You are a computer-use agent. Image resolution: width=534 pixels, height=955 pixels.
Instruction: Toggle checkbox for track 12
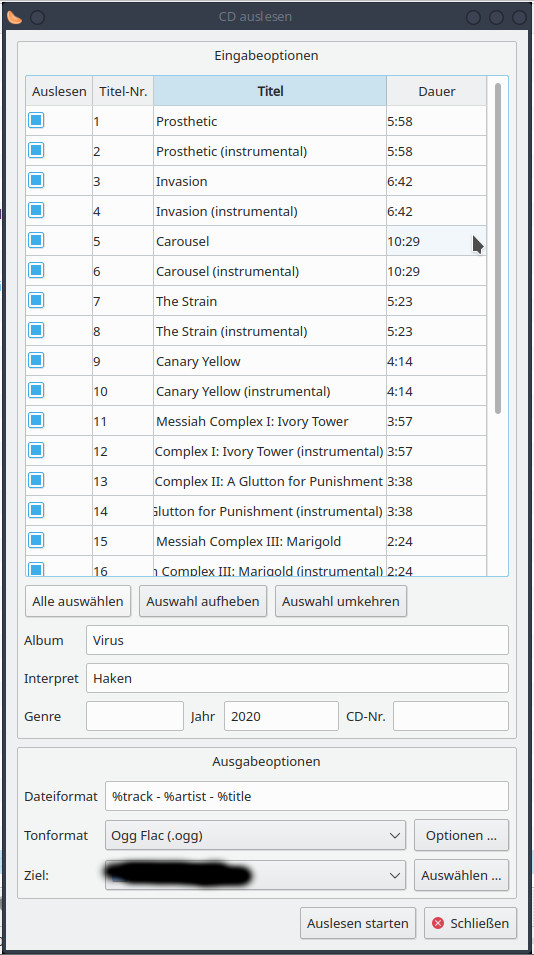coord(36,450)
